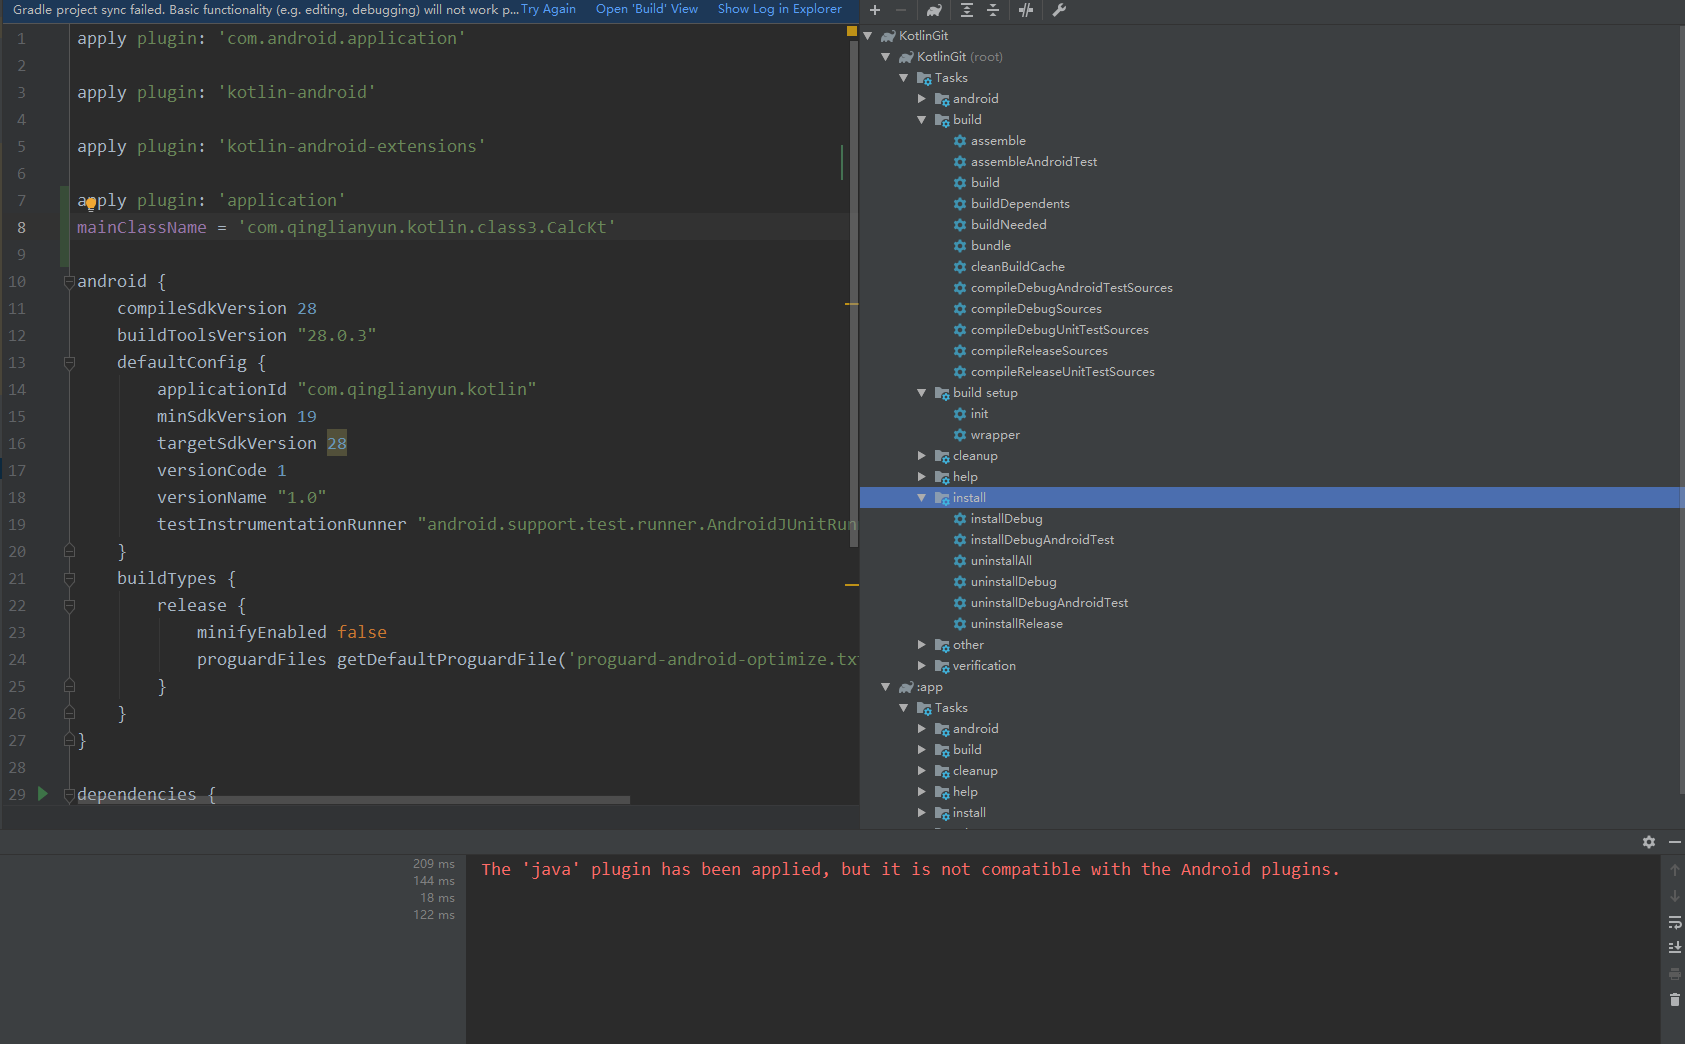Expand the cleanup tasks folder under root

pyautogui.click(x=921, y=456)
